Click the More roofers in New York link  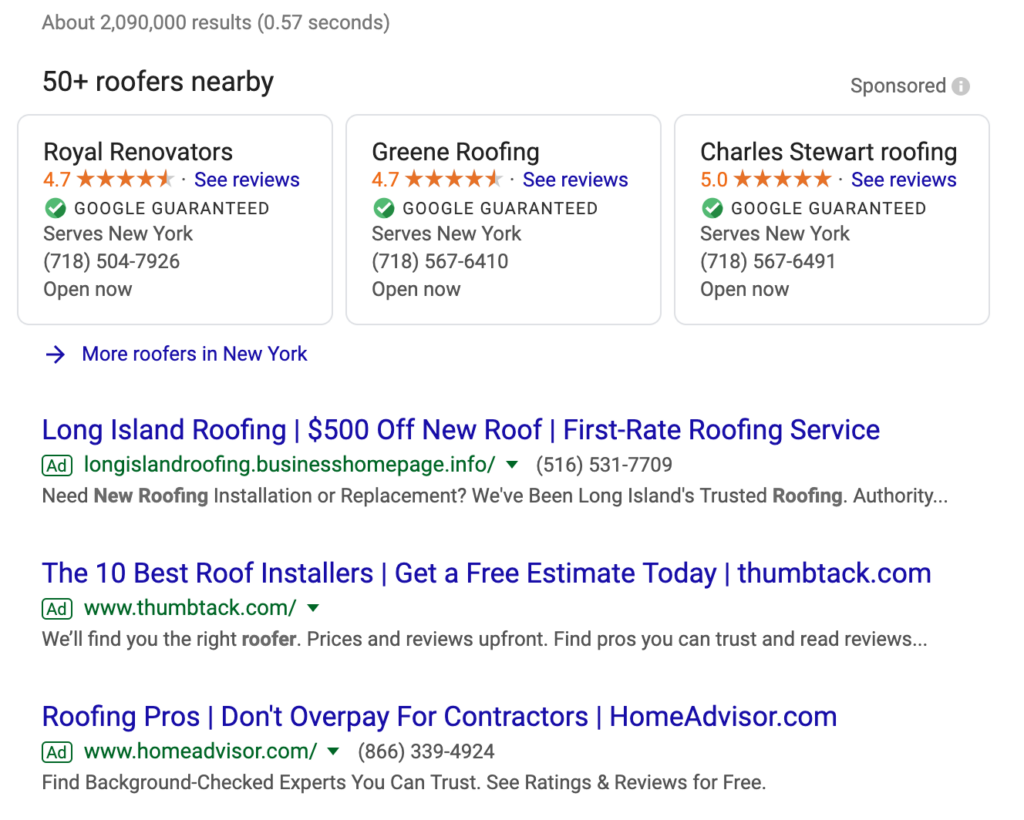194,354
